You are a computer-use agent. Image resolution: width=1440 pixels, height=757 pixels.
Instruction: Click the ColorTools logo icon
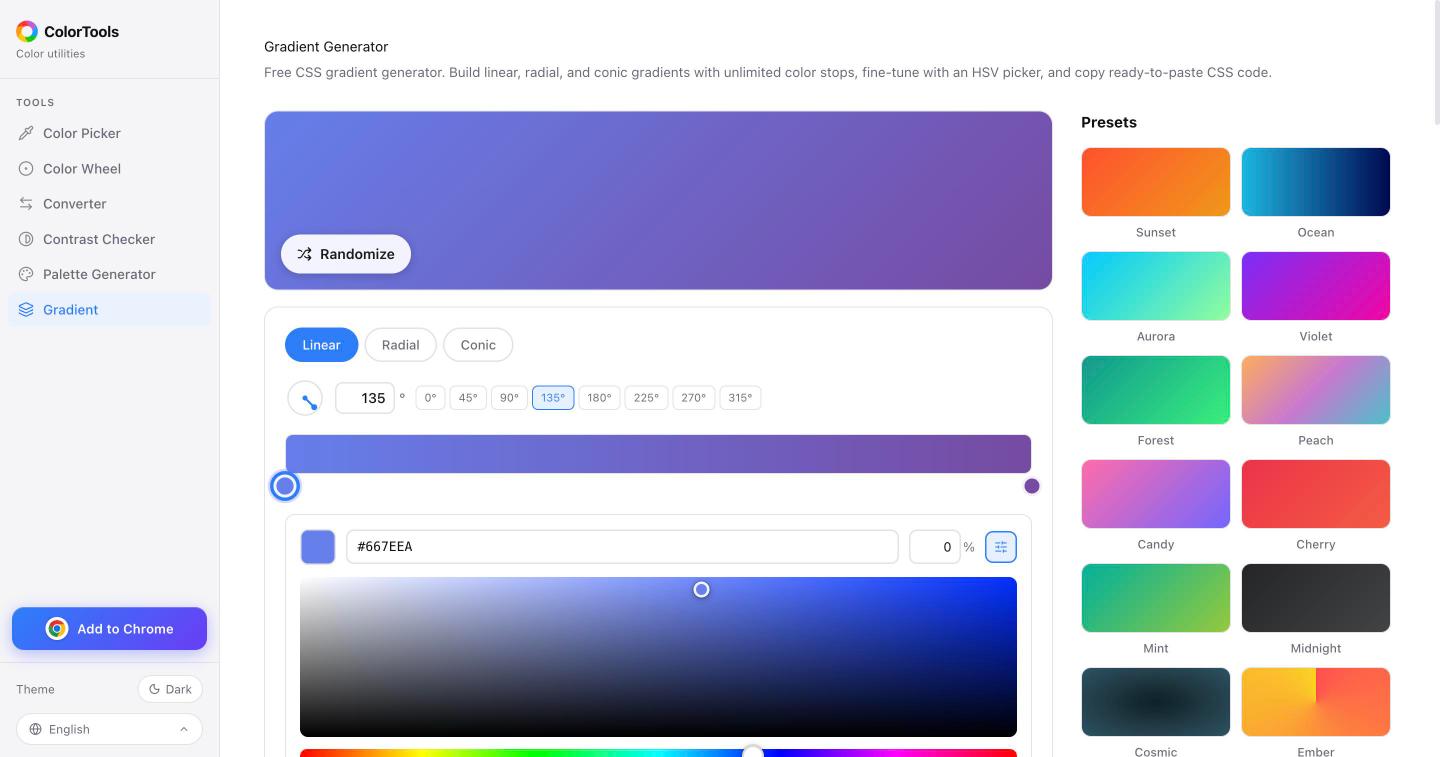click(x=27, y=31)
